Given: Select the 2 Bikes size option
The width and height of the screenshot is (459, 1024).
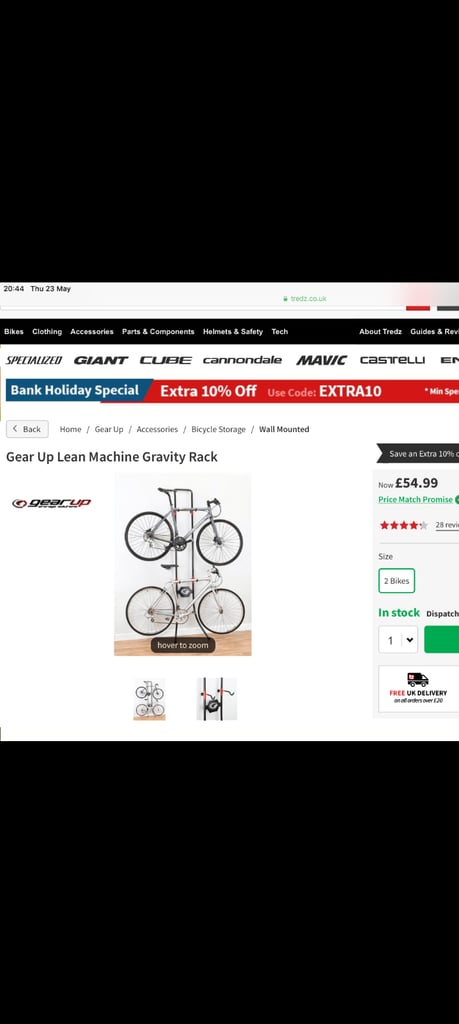Looking at the screenshot, I should click(396, 581).
